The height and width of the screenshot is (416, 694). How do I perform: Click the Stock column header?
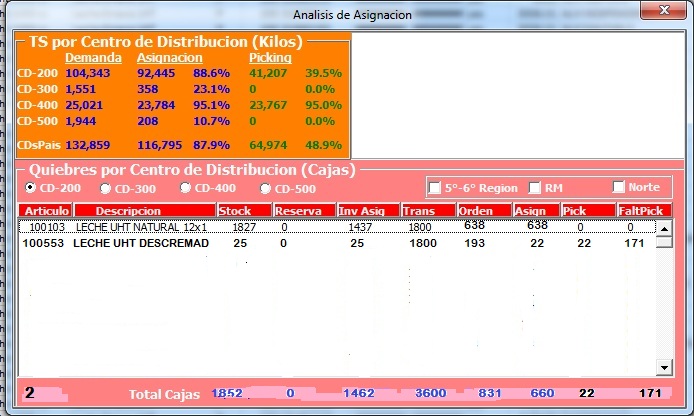(244, 211)
